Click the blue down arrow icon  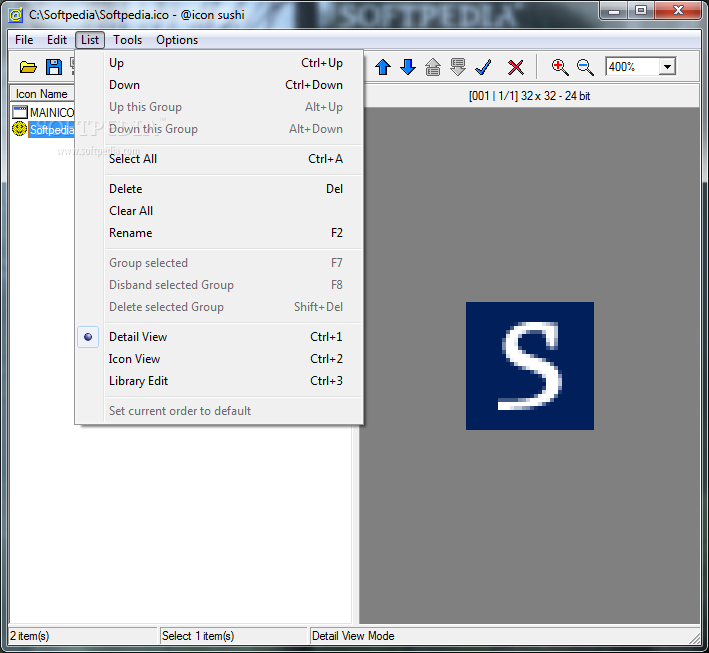coord(408,67)
